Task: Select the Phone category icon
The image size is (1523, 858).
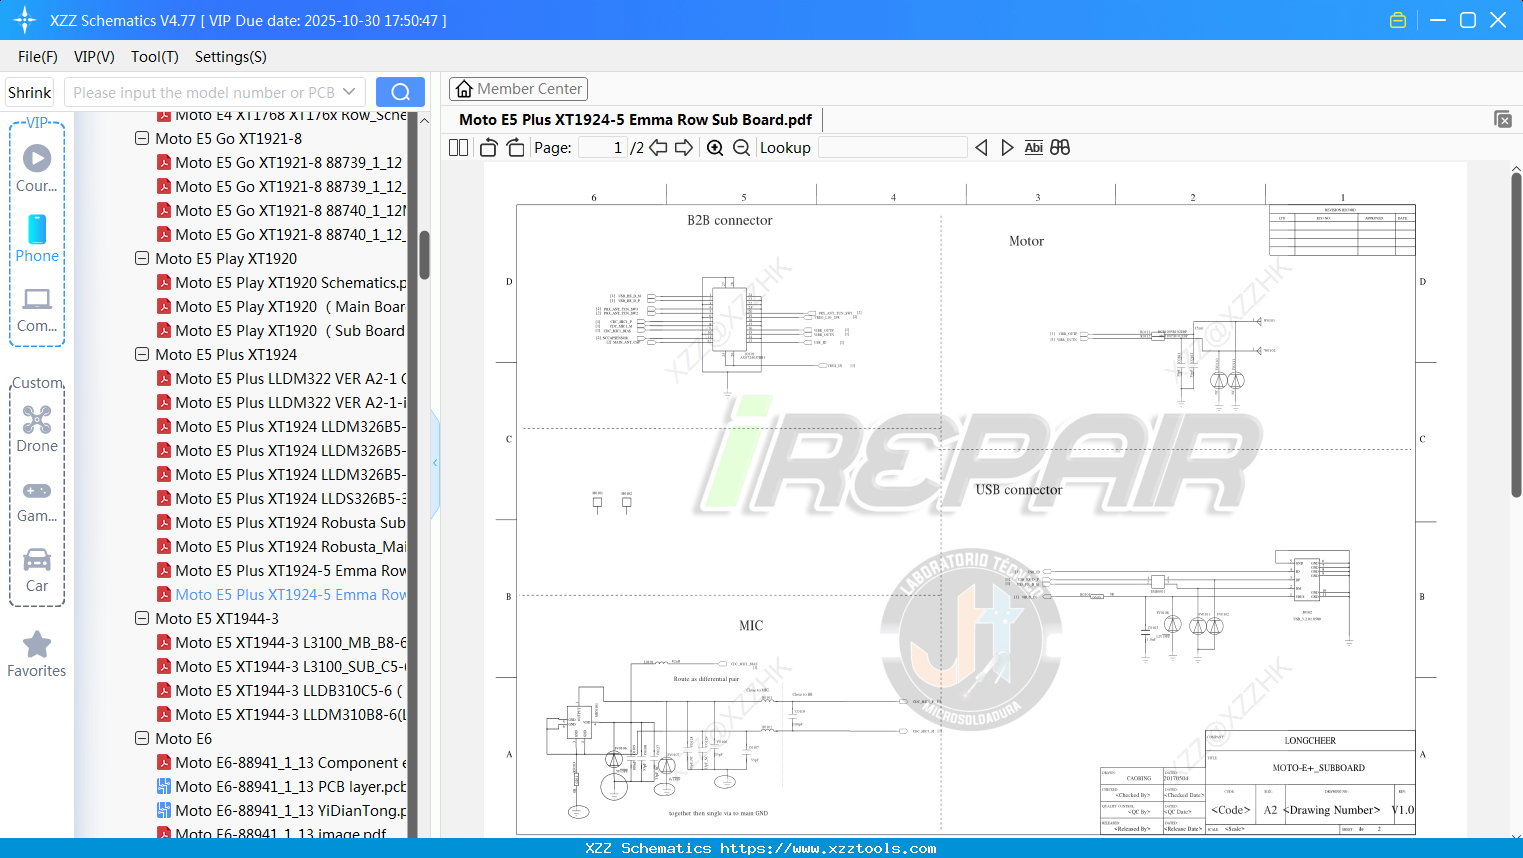Action: [37, 238]
